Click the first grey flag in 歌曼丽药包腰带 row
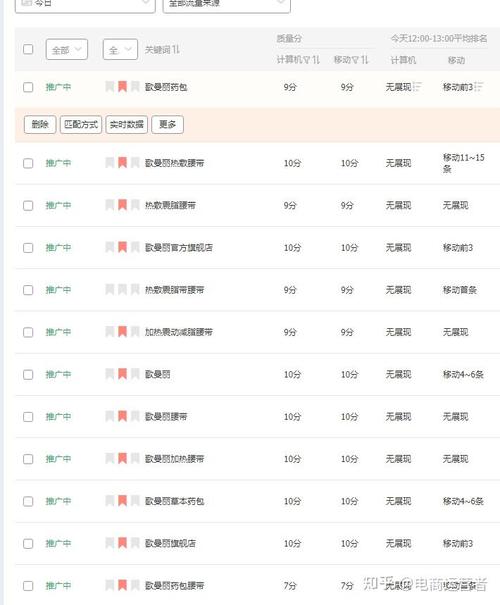 pos(110,585)
